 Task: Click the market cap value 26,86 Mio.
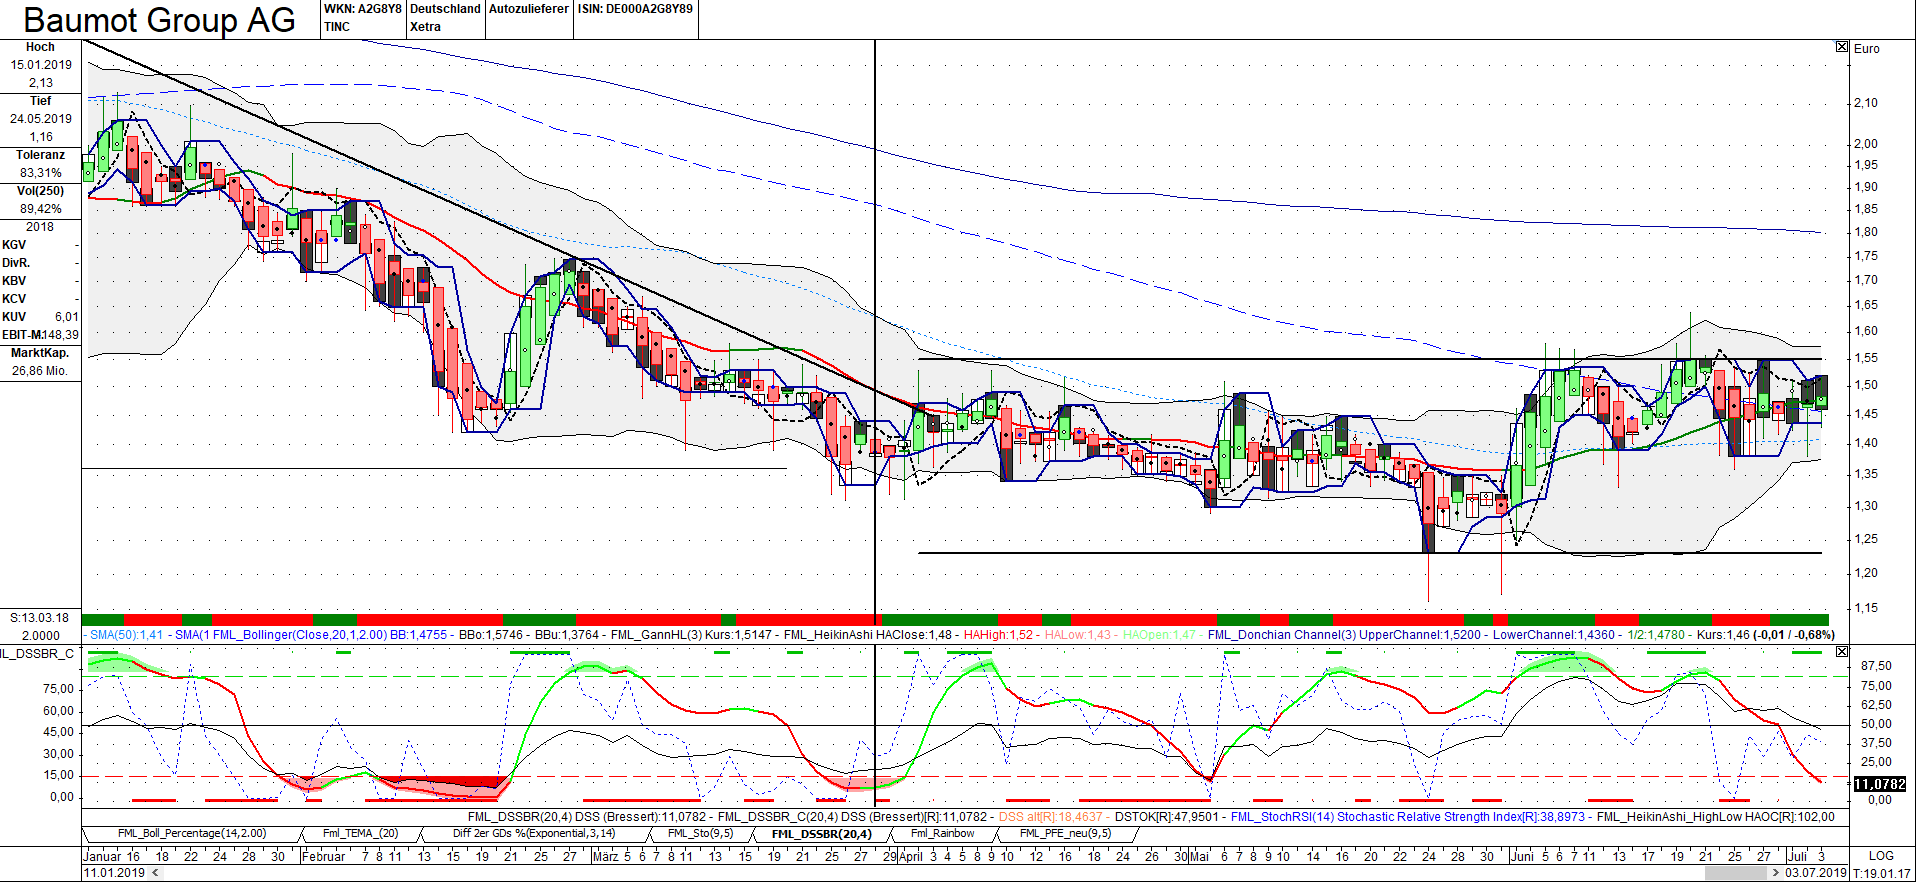click(x=40, y=371)
